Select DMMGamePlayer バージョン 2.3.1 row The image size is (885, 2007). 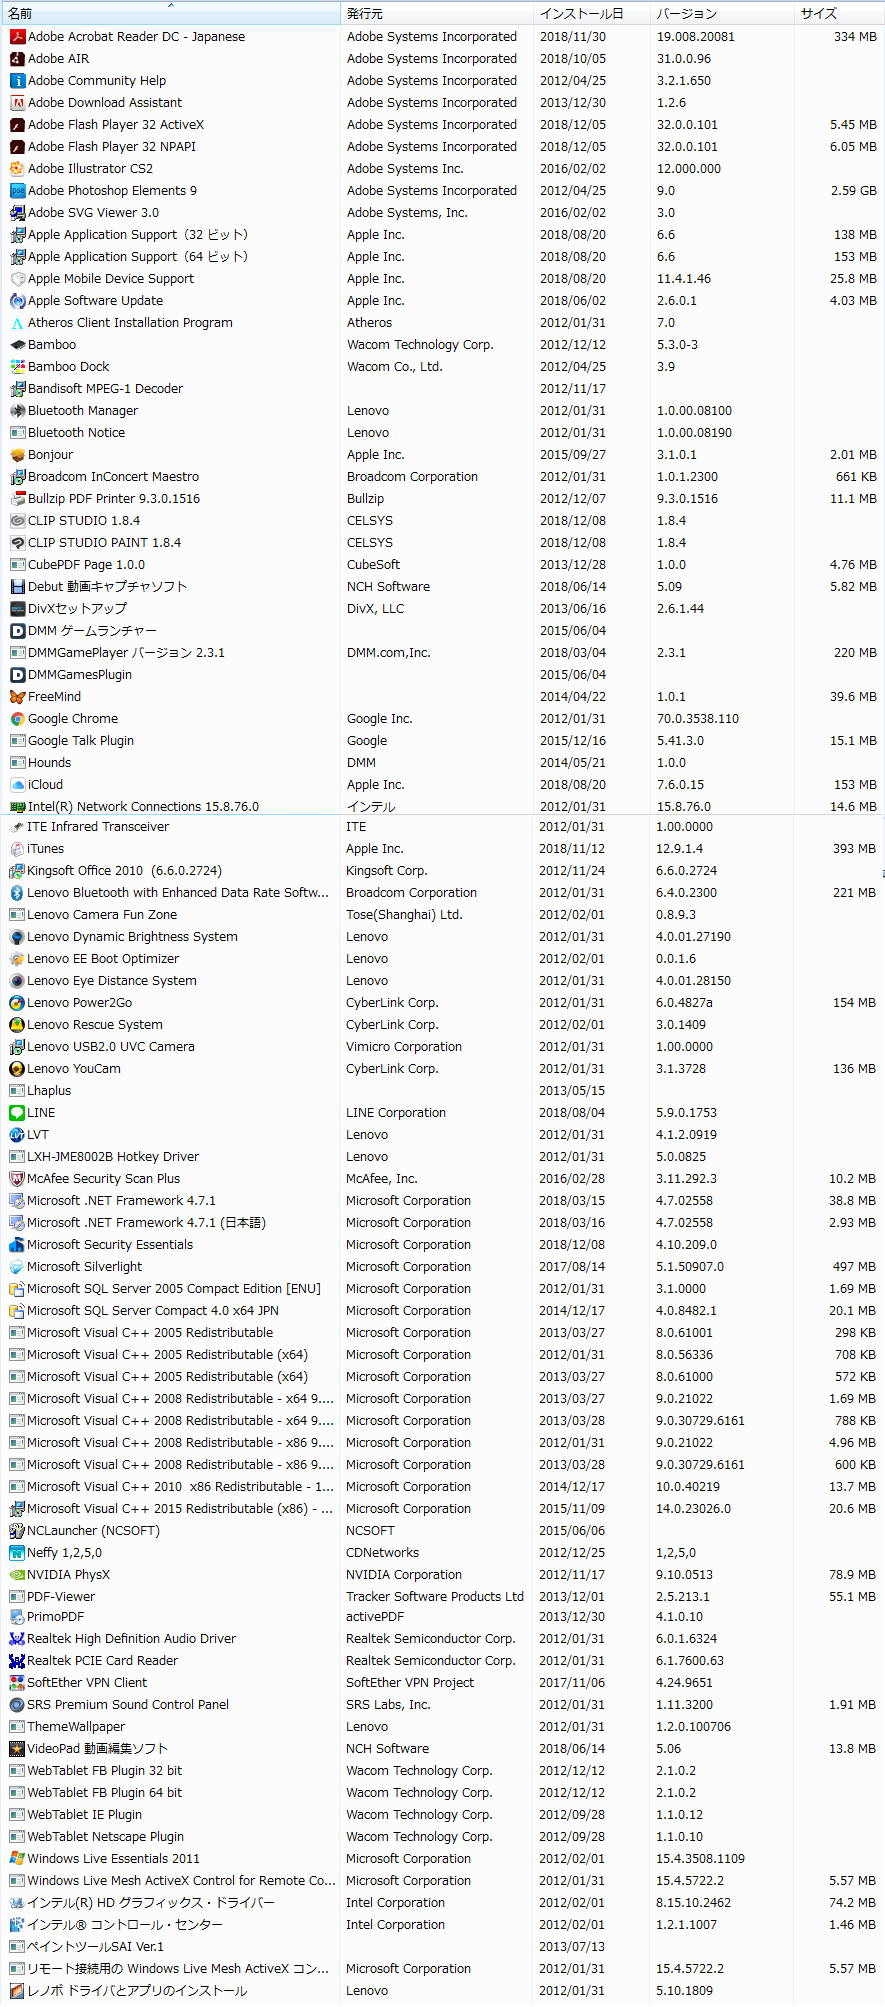(442, 652)
